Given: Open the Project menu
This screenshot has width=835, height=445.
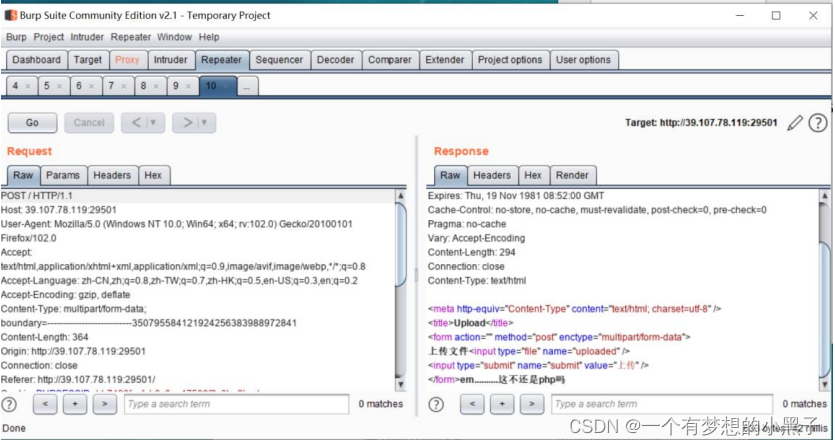Looking at the screenshot, I should tap(48, 37).
